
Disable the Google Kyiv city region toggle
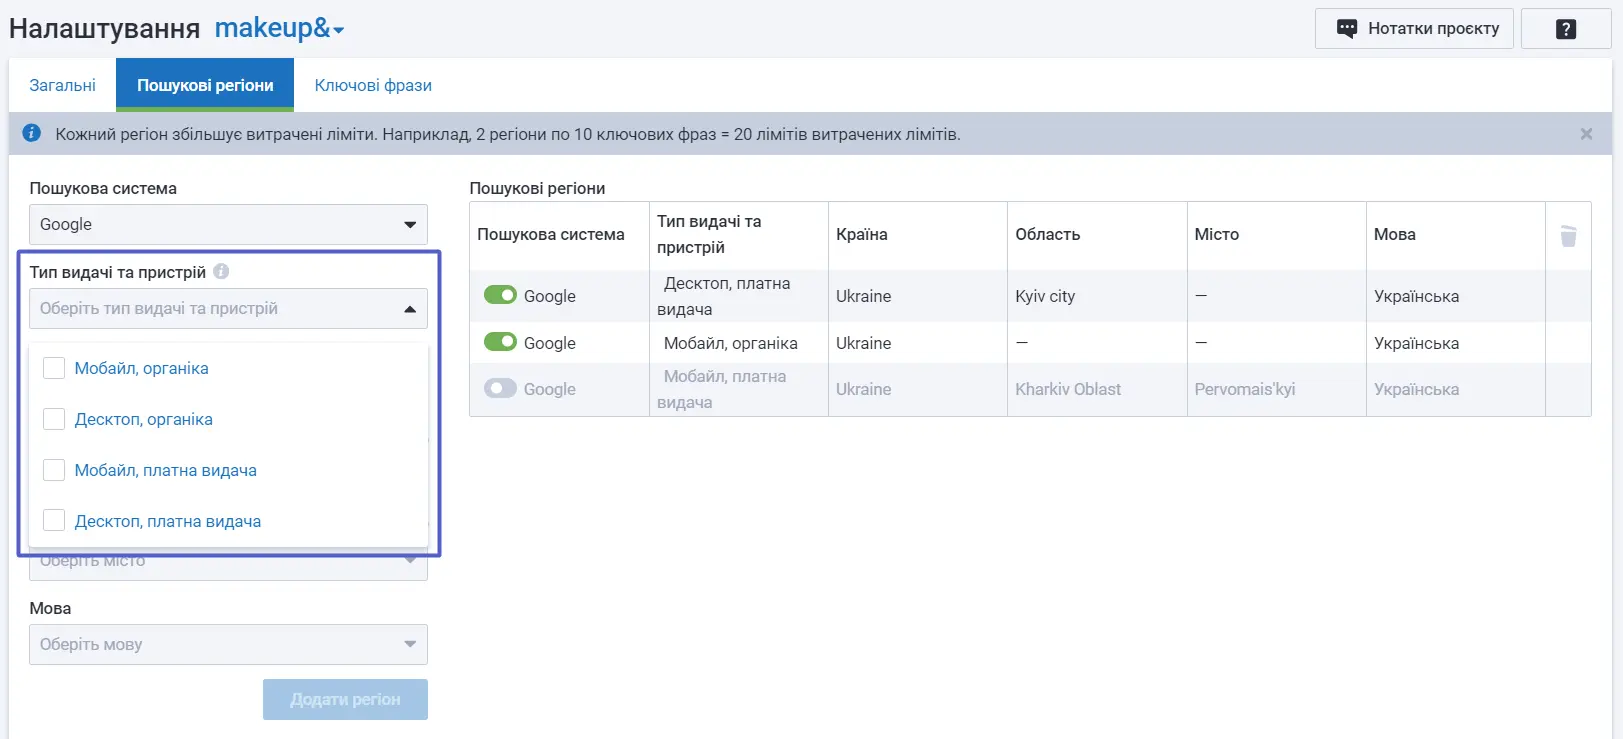click(500, 295)
